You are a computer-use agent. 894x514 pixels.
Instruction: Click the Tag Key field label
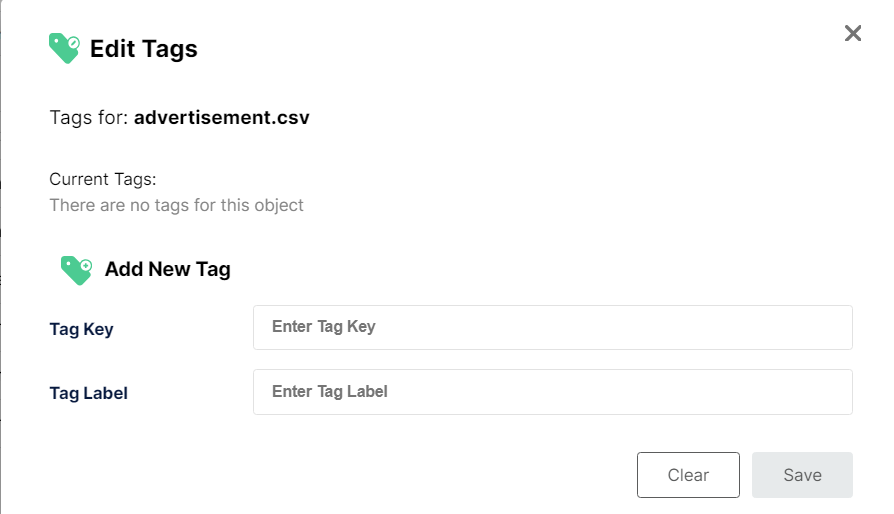click(81, 329)
